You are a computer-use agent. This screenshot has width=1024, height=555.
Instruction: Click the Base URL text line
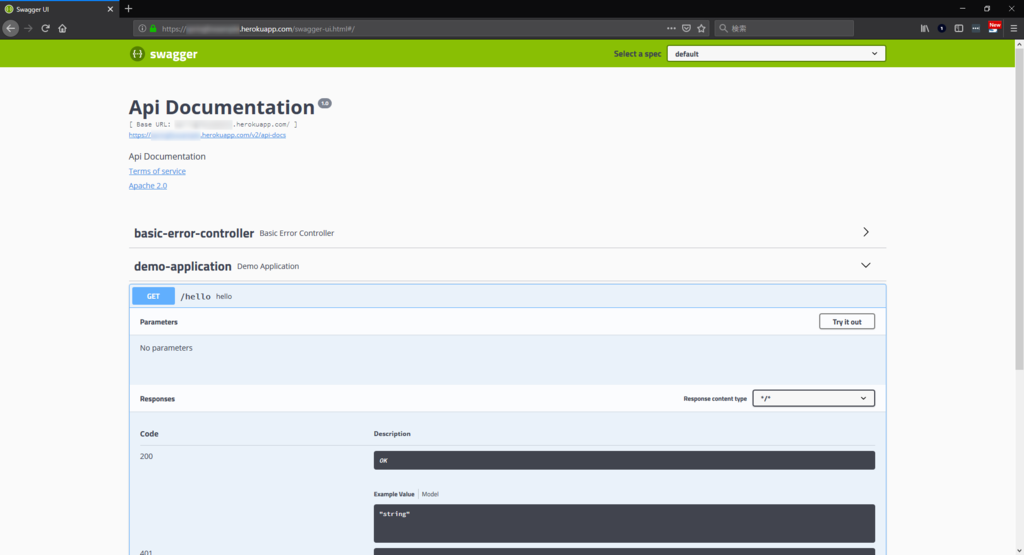(x=213, y=124)
